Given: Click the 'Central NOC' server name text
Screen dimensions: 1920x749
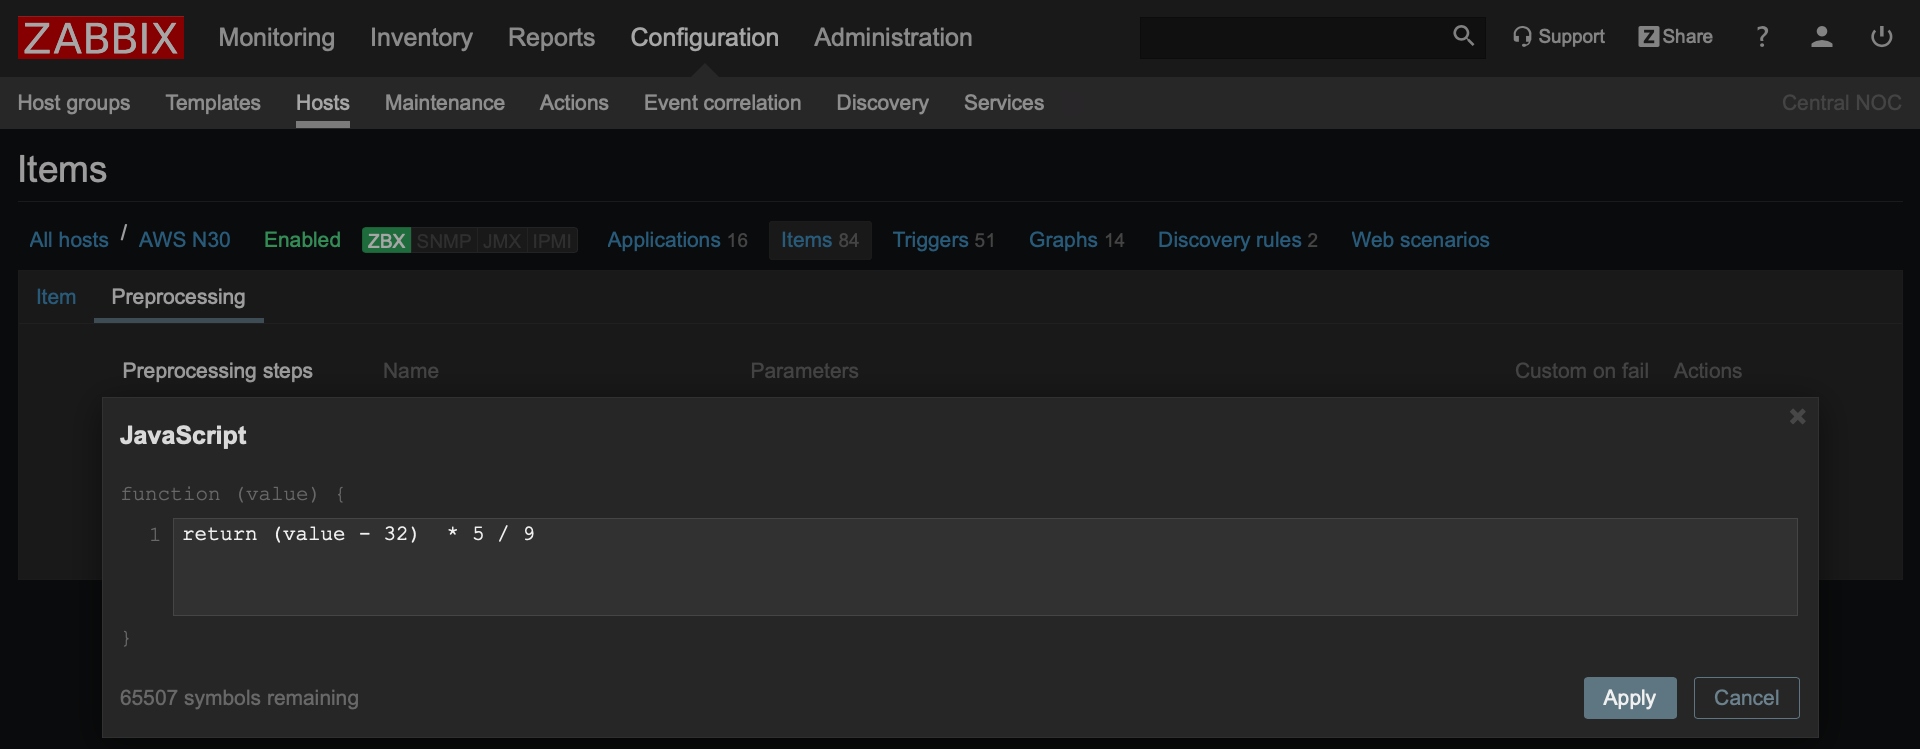Looking at the screenshot, I should pyautogui.click(x=1842, y=103).
